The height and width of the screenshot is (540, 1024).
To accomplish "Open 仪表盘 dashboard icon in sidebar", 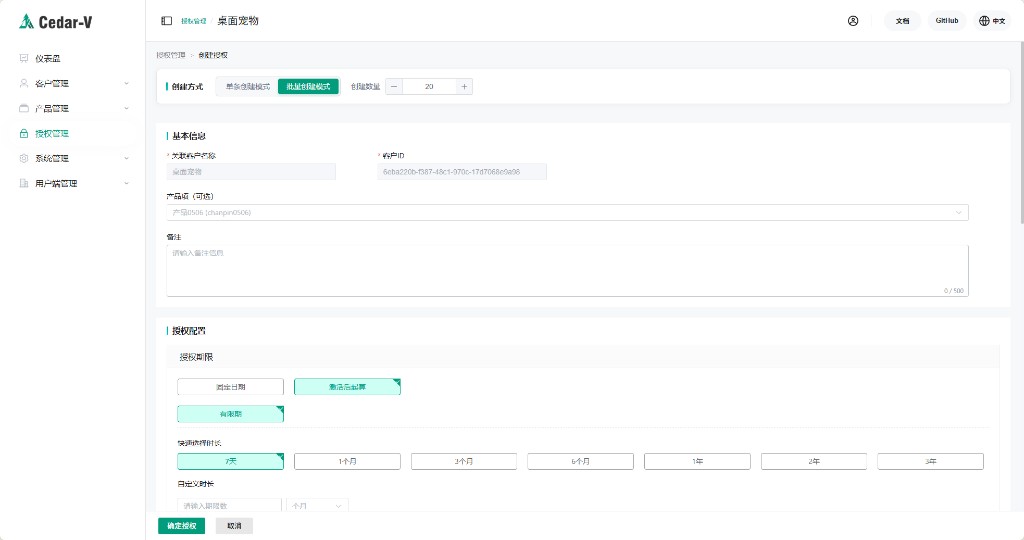I will [x=24, y=58].
